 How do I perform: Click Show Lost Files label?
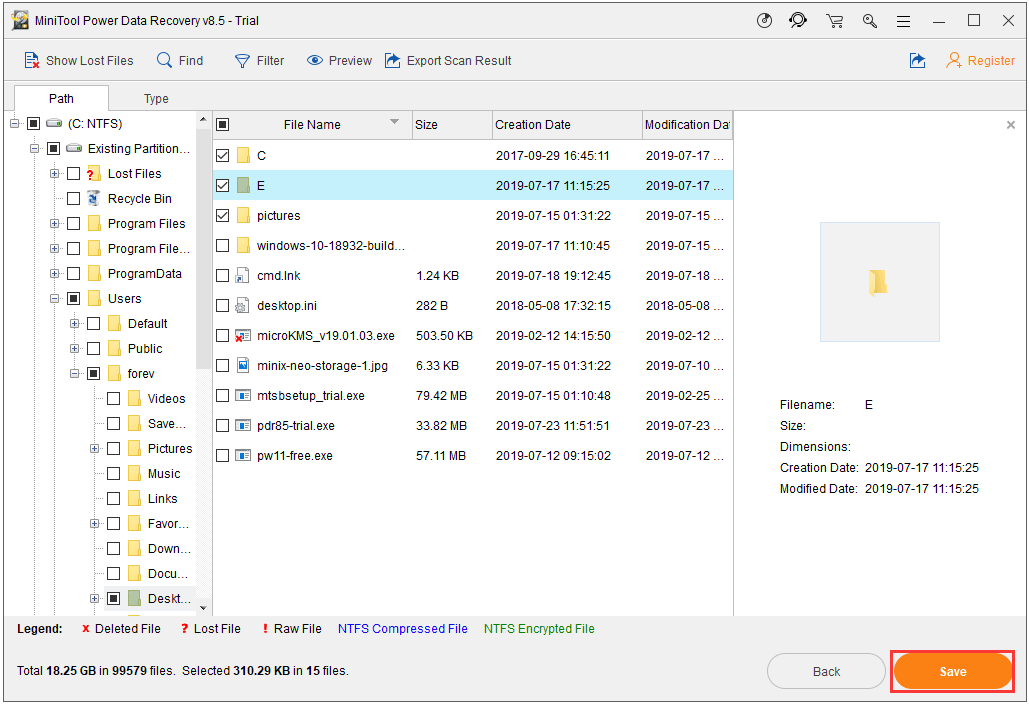tap(89, 60)
